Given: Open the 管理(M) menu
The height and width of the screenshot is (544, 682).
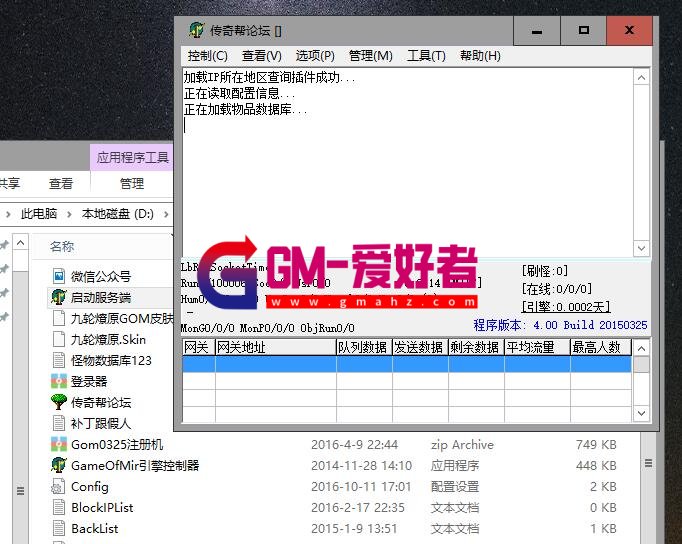Looking at the screenshot, I should pyautogui.click(x=371, y=56).
